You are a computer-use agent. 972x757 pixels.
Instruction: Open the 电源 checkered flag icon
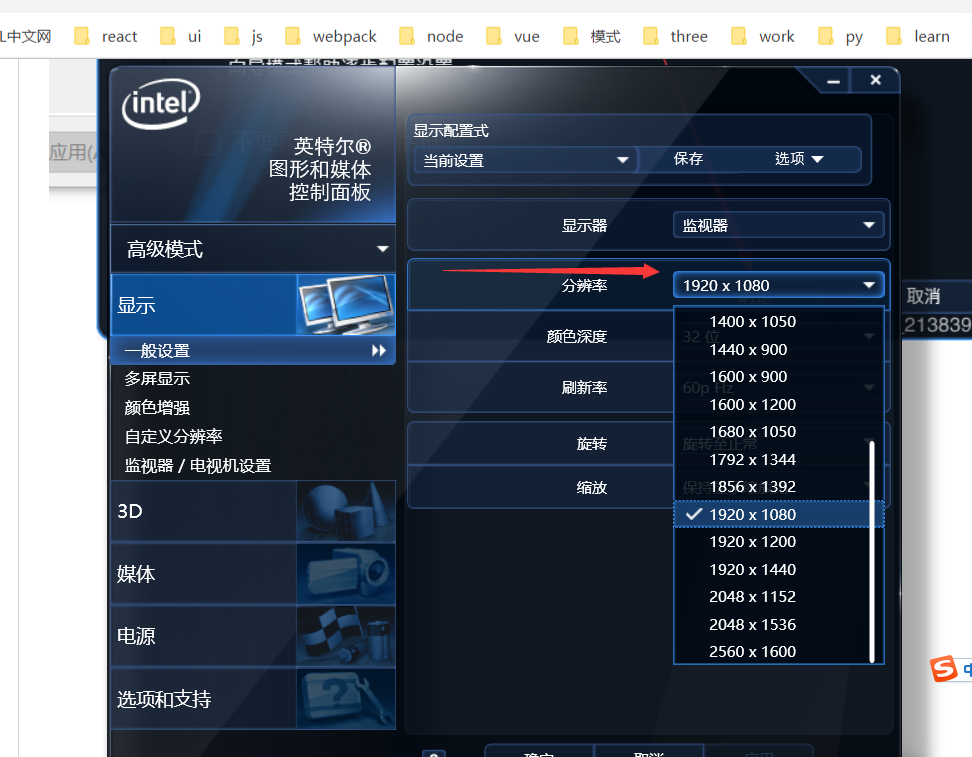[x=346, y=636]
